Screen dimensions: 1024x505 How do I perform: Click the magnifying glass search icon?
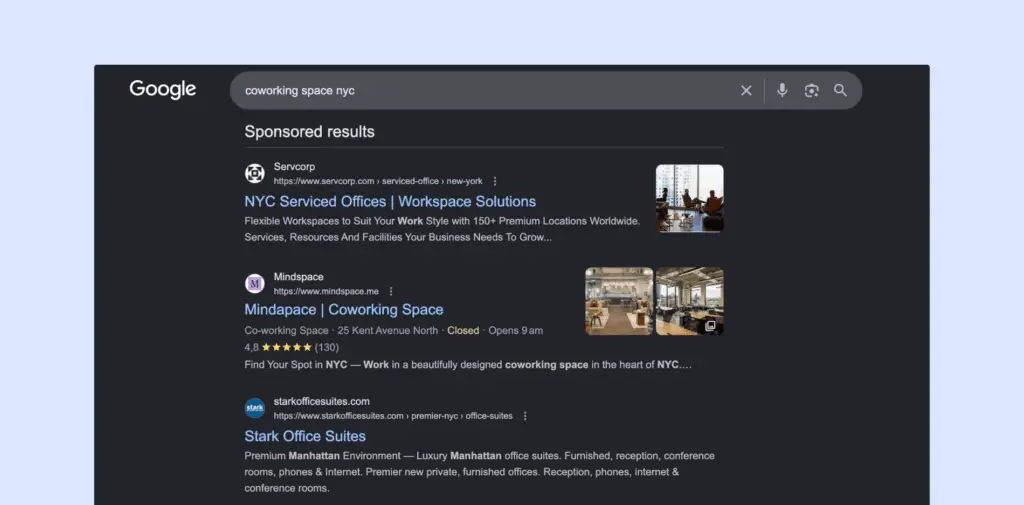click(840, 91)
